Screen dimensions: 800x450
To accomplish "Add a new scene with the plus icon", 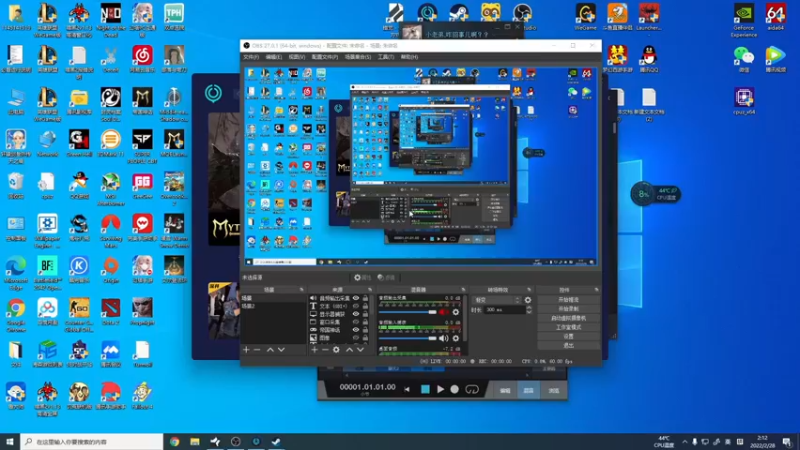I will tap(246, 350).
